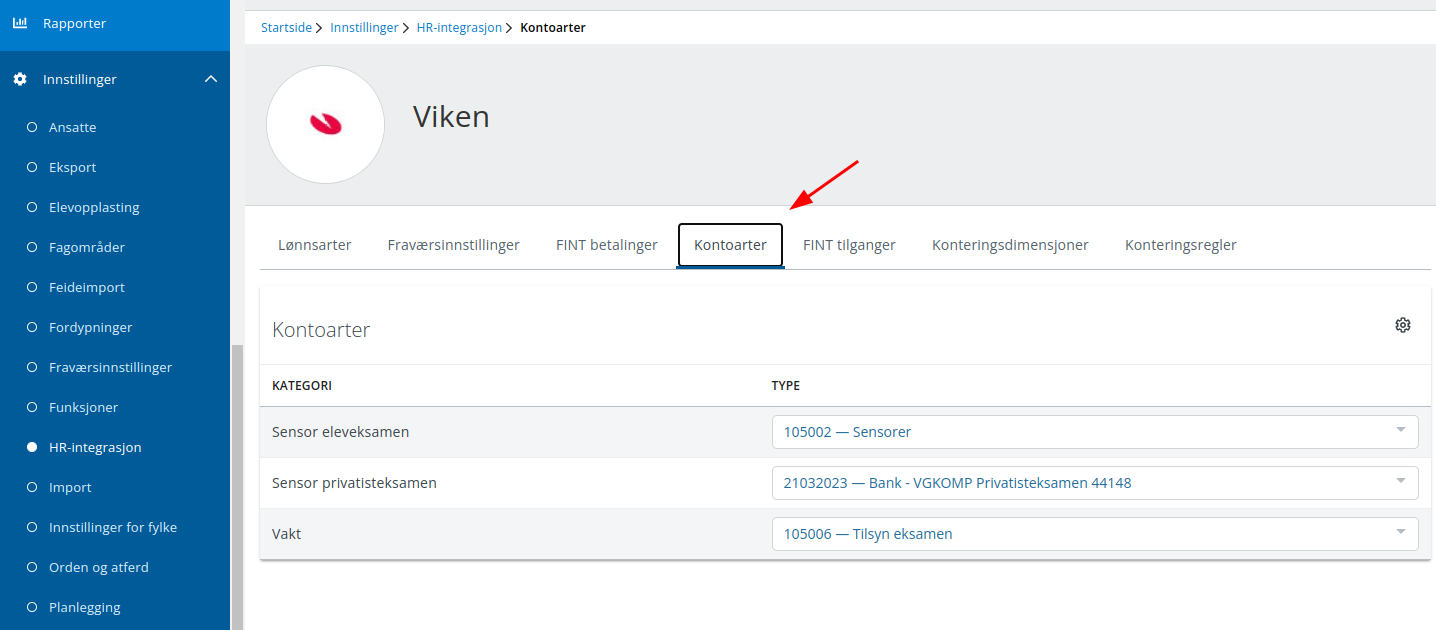Screen dimensions: 1436x630
Task: Switch to the FINT betalinger tab
Action: tap(607, 245)
